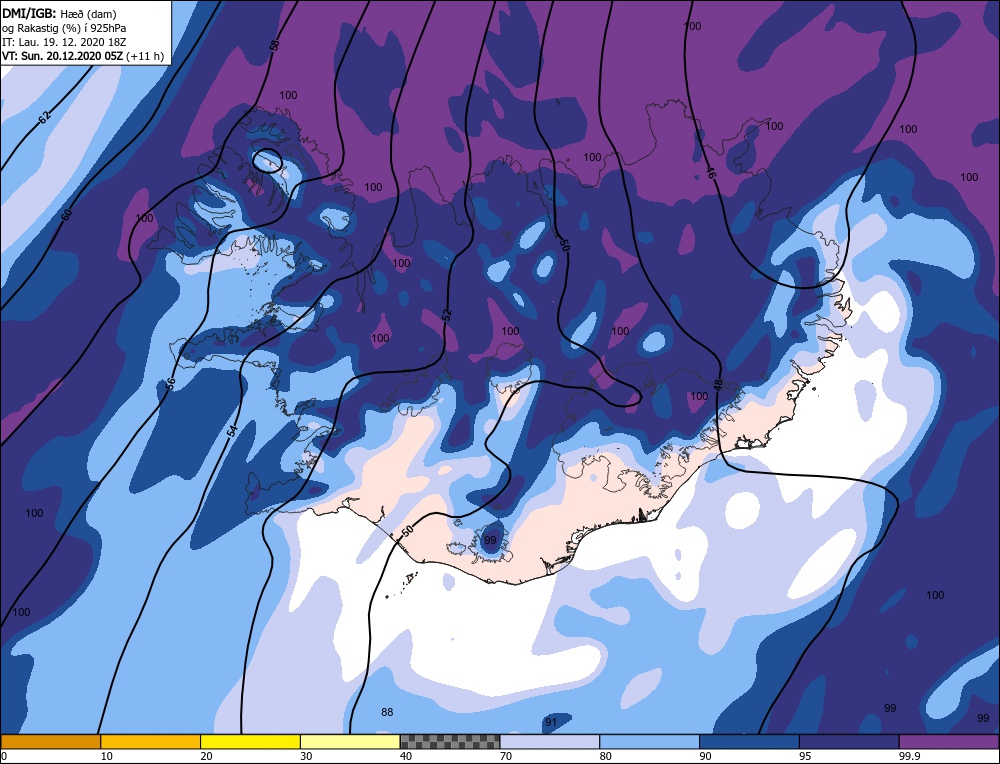Click the lavender 70–80 legend swatch
Screen dimensions: 1000x764
point(550,741)
